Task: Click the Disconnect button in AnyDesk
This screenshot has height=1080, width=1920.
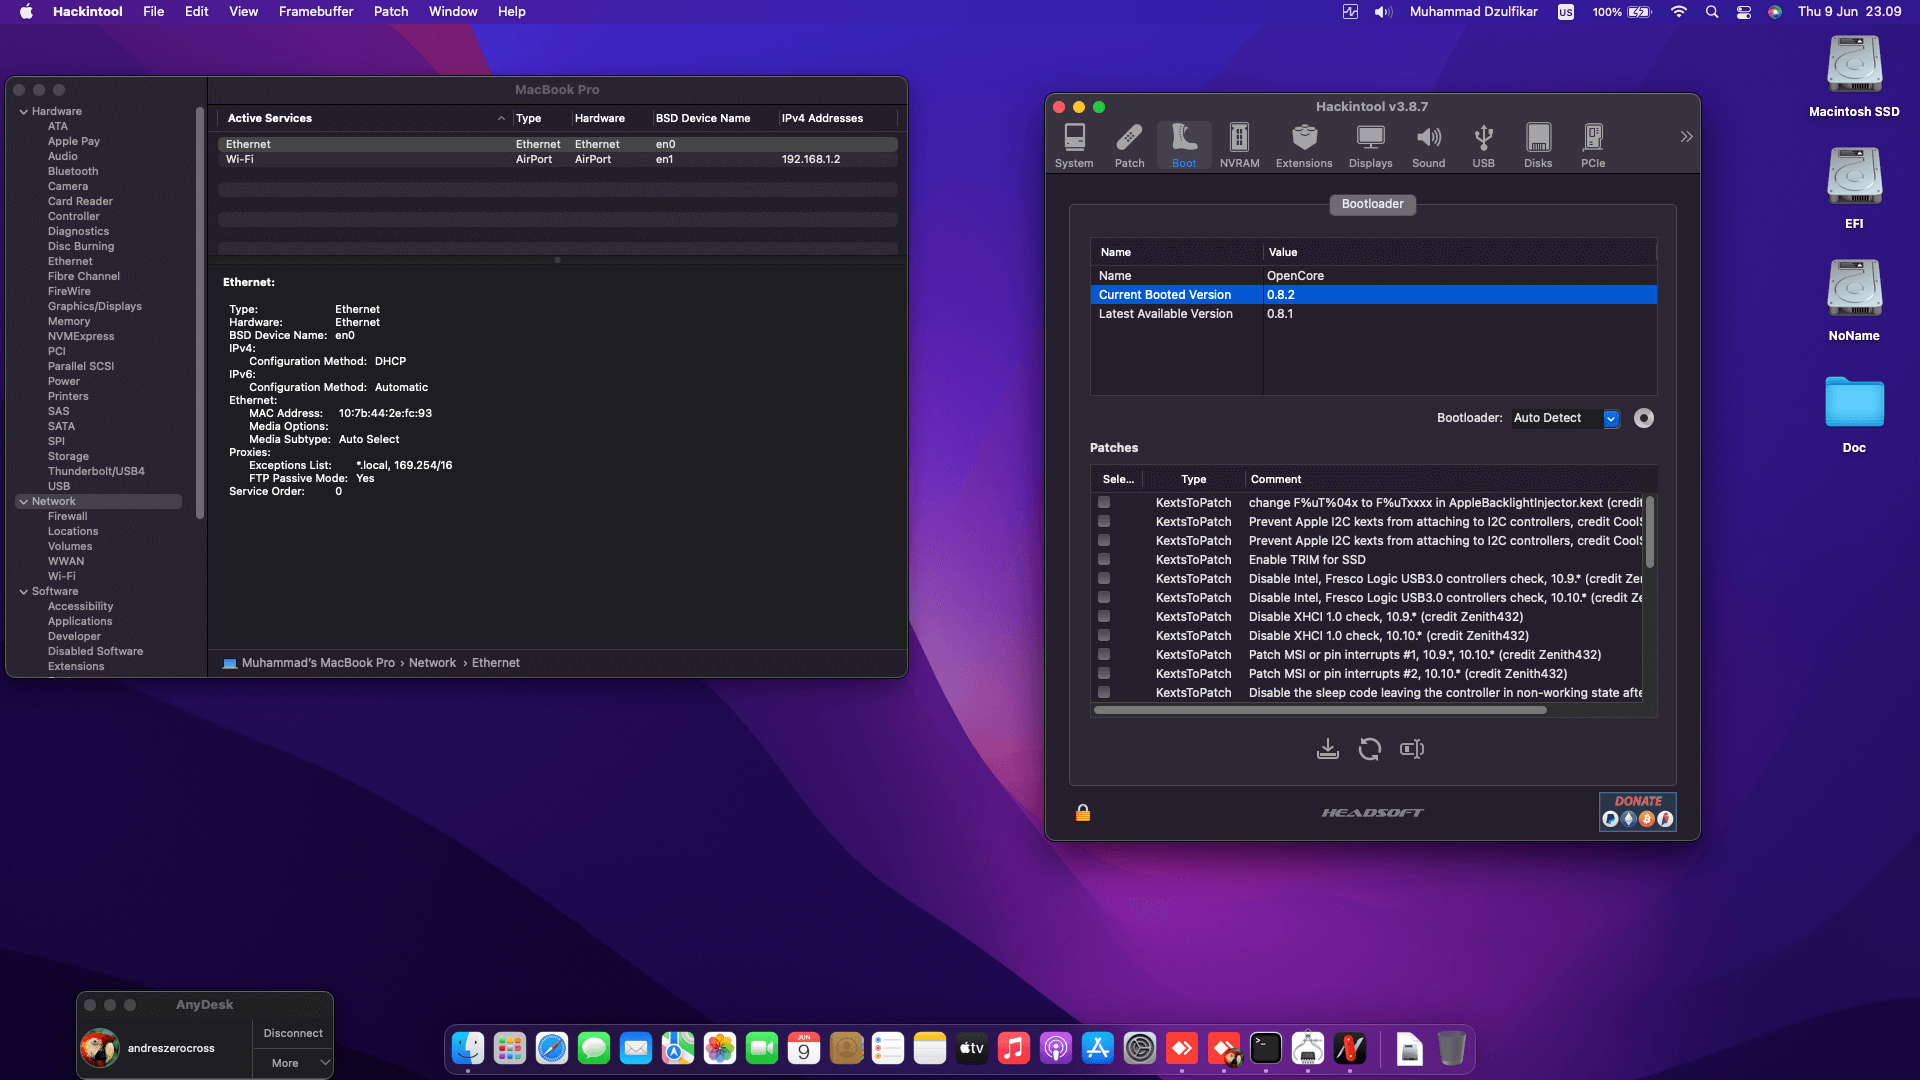Action: 292,1033
